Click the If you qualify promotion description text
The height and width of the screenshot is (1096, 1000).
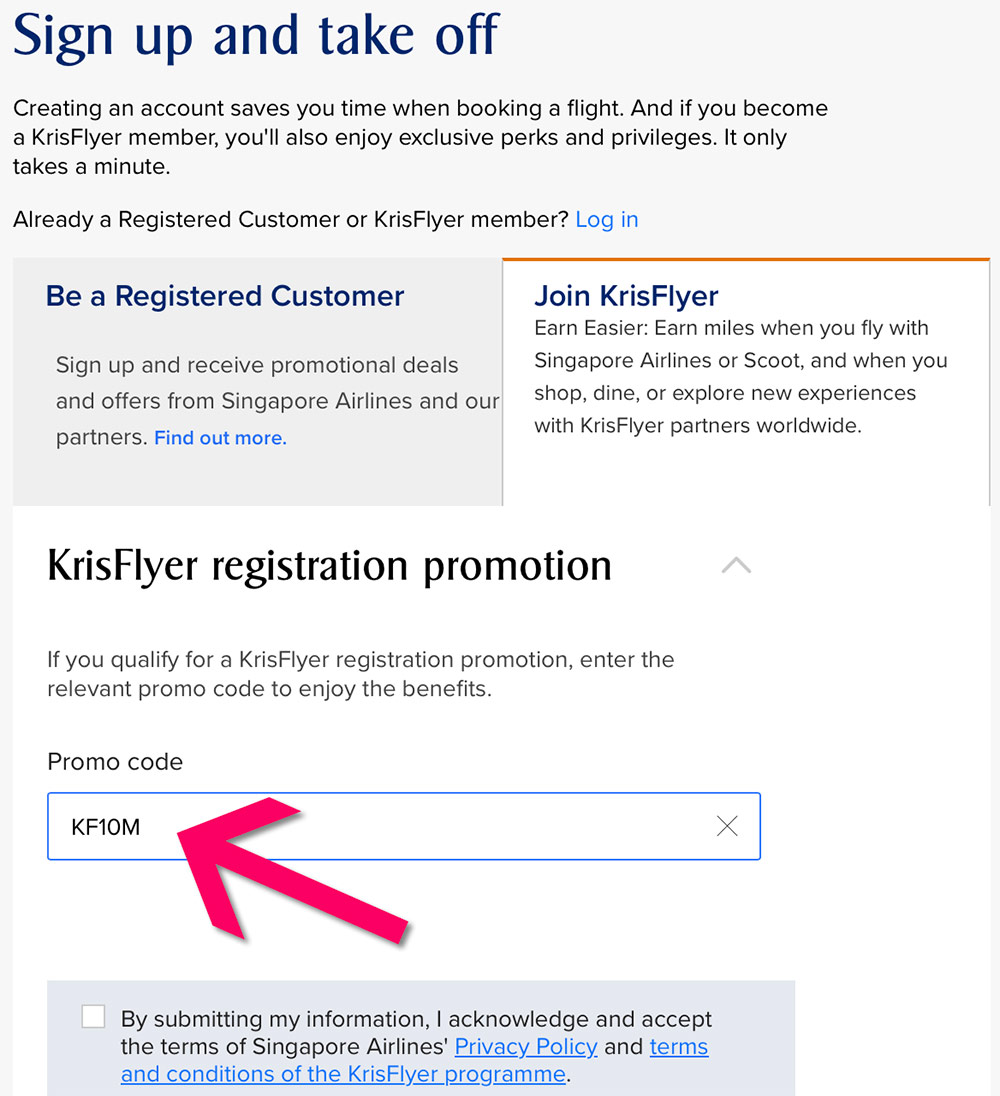pos(360,674)
